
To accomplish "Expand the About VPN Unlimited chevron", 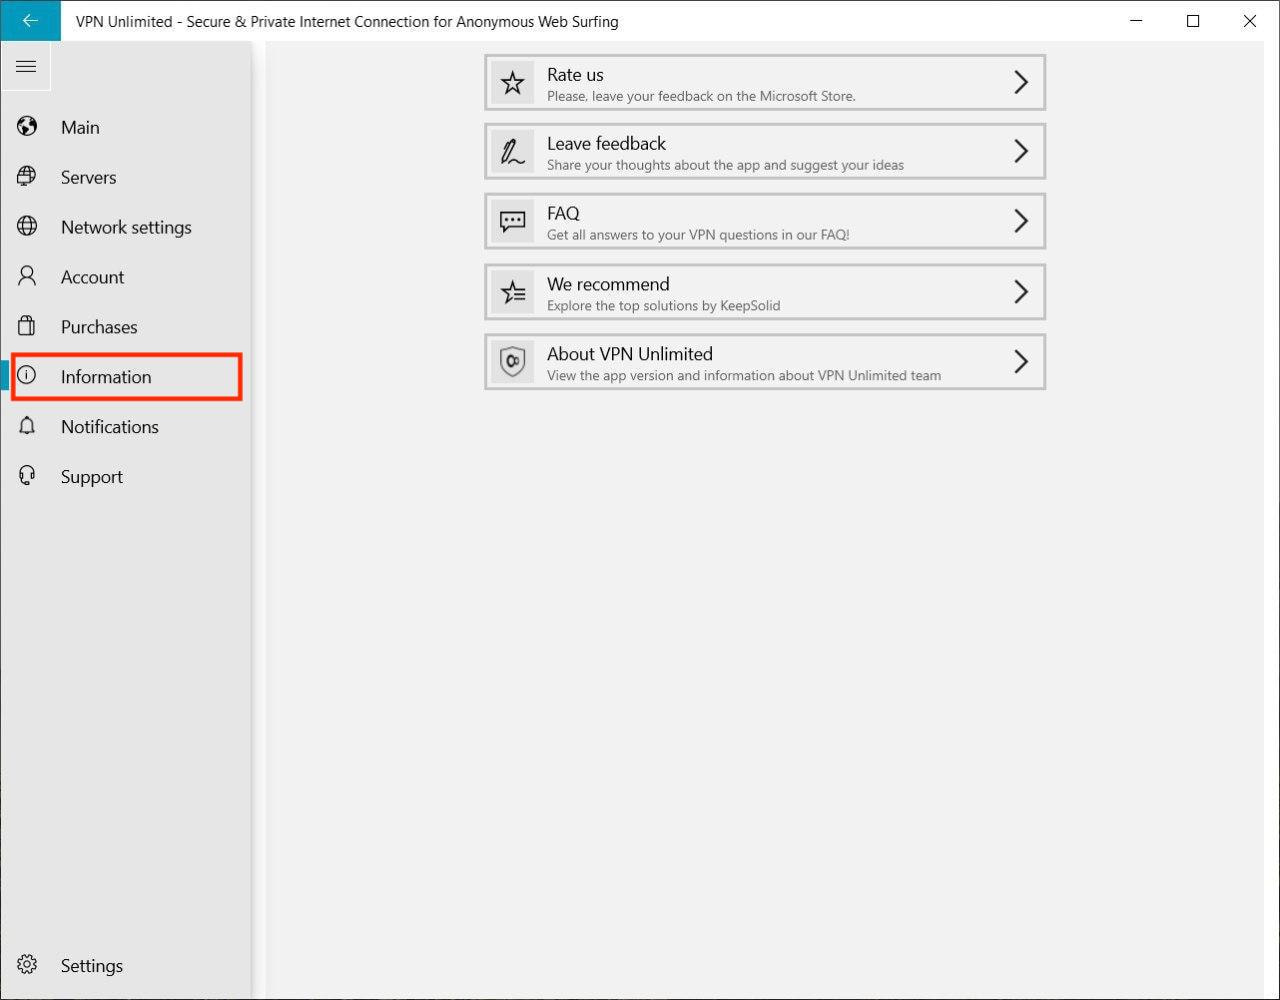I will coord(1021,361).
